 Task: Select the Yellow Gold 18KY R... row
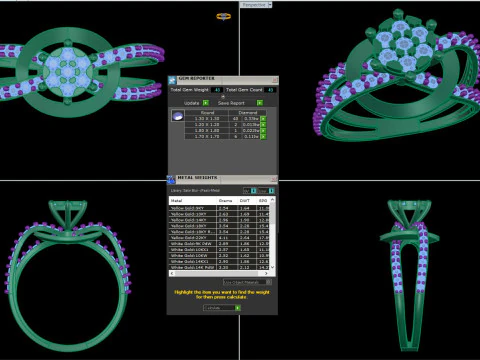click(x=220, y=232)
